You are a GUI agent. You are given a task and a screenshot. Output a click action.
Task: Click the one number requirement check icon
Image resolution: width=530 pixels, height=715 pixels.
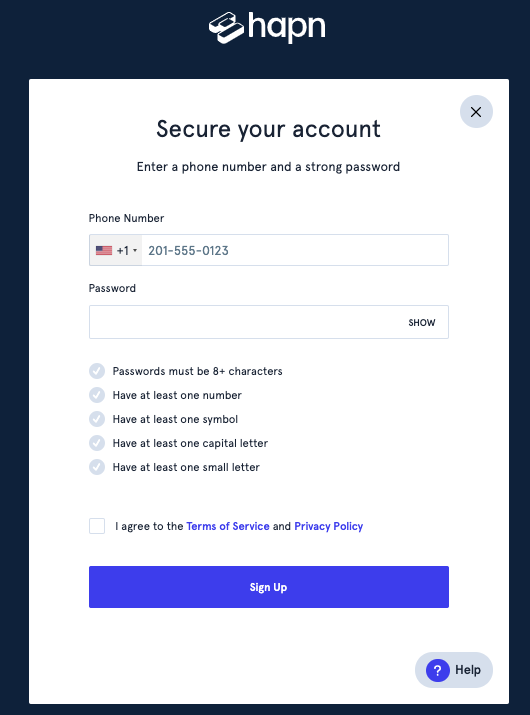[97, 395]
